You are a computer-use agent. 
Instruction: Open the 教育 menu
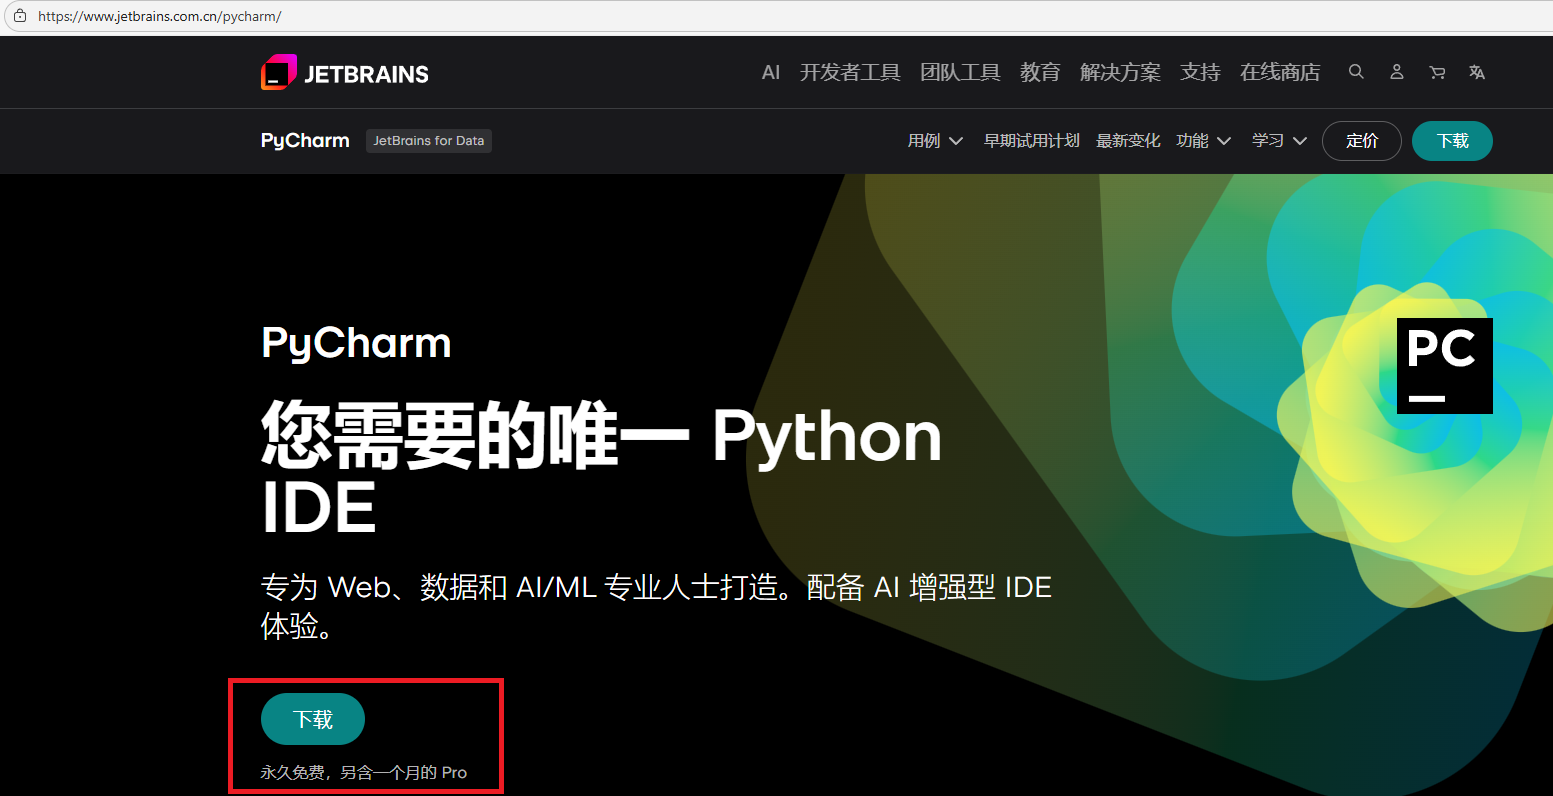[1040, 72]
